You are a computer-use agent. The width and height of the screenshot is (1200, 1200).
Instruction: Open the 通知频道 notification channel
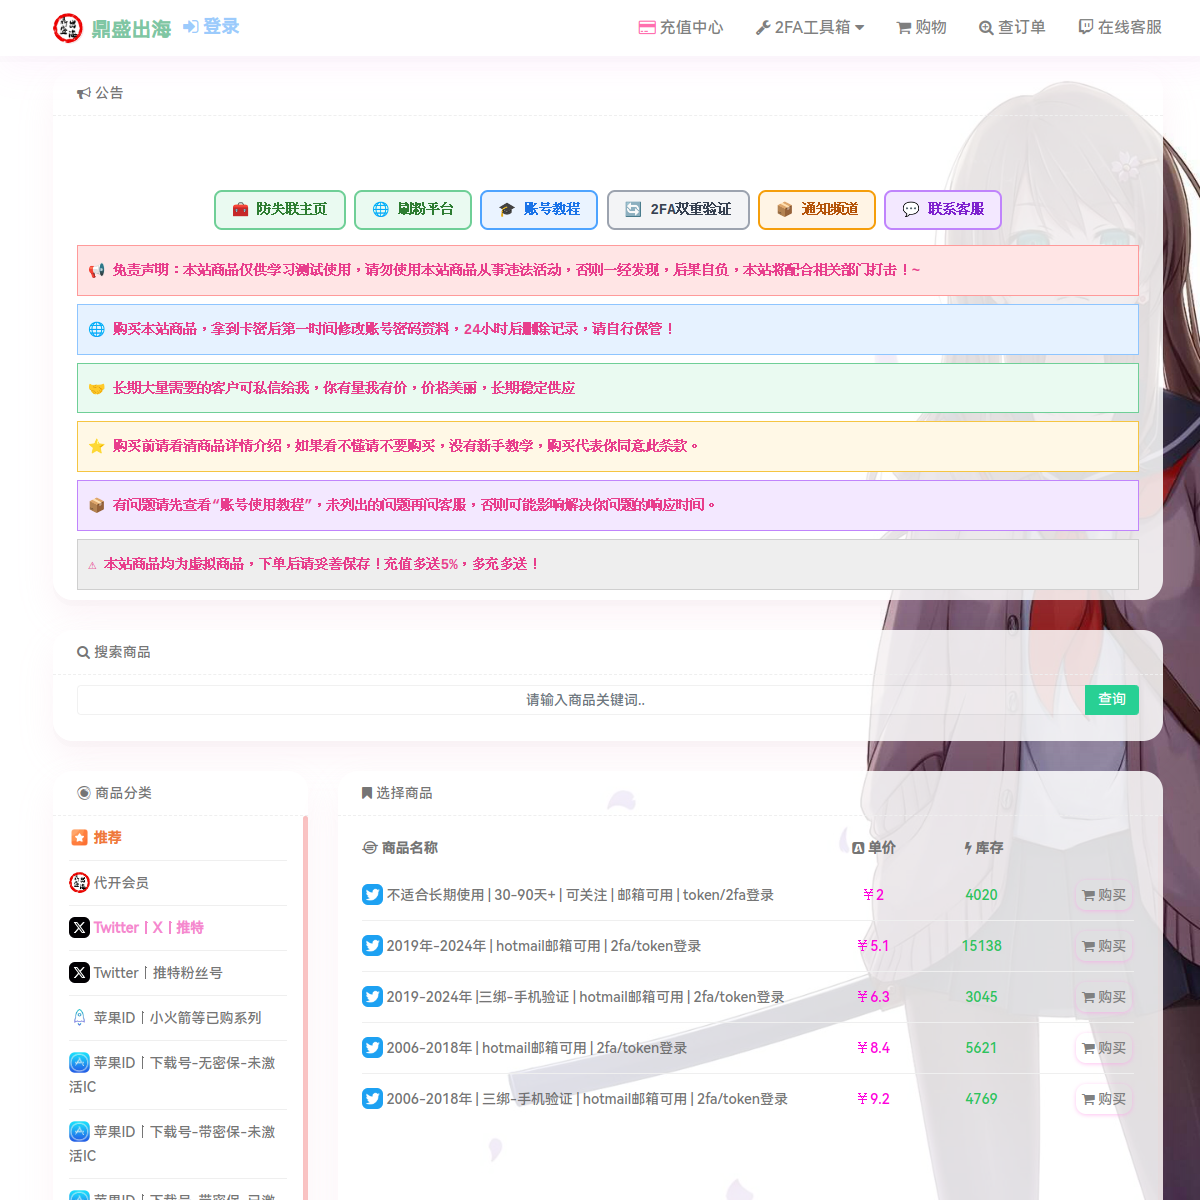(x=817, y=210)
